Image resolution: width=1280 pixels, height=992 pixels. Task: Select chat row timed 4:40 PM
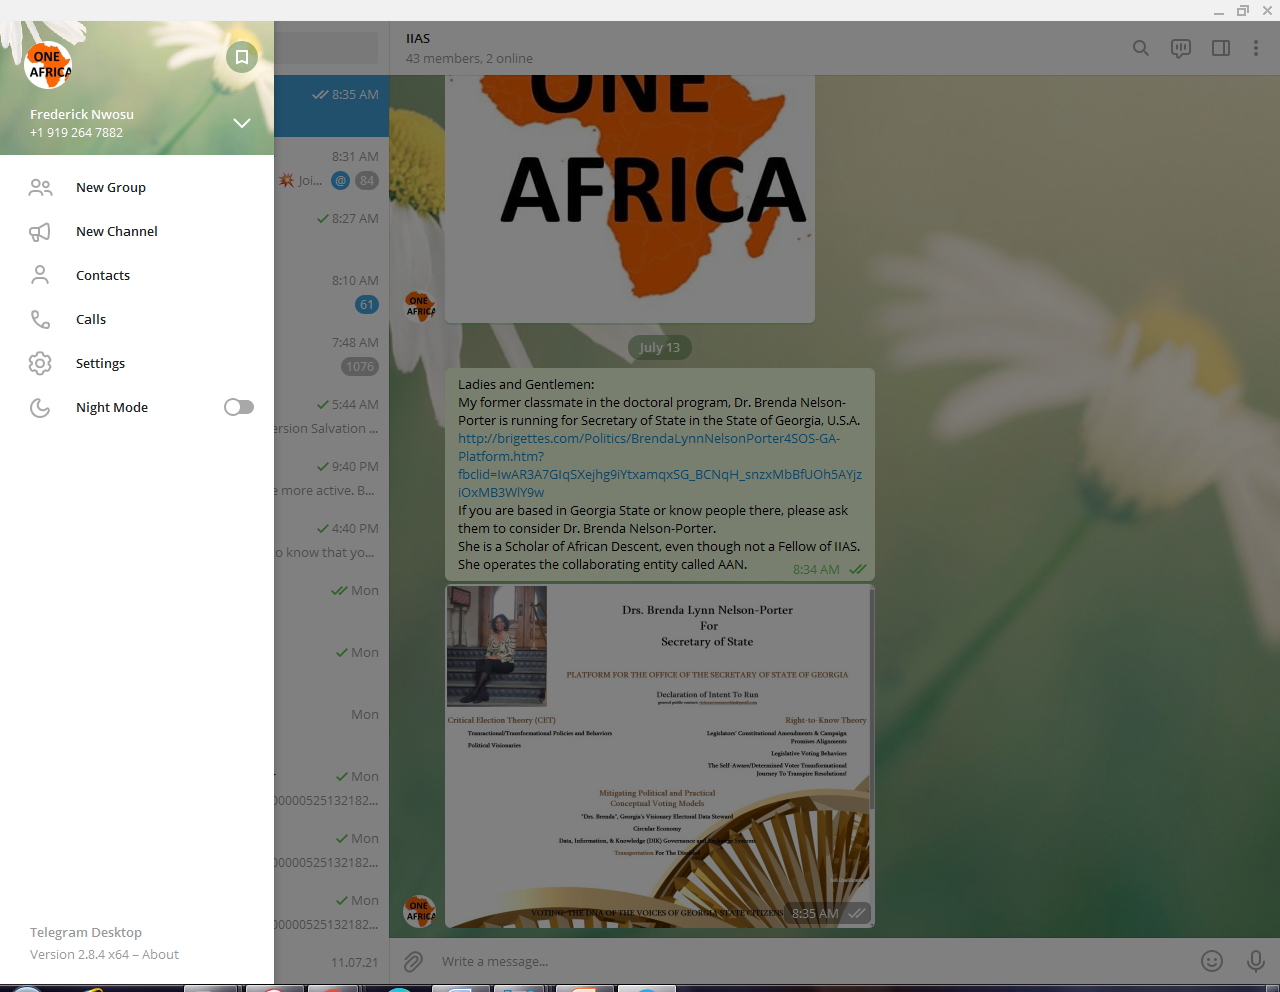click(331, 540)
